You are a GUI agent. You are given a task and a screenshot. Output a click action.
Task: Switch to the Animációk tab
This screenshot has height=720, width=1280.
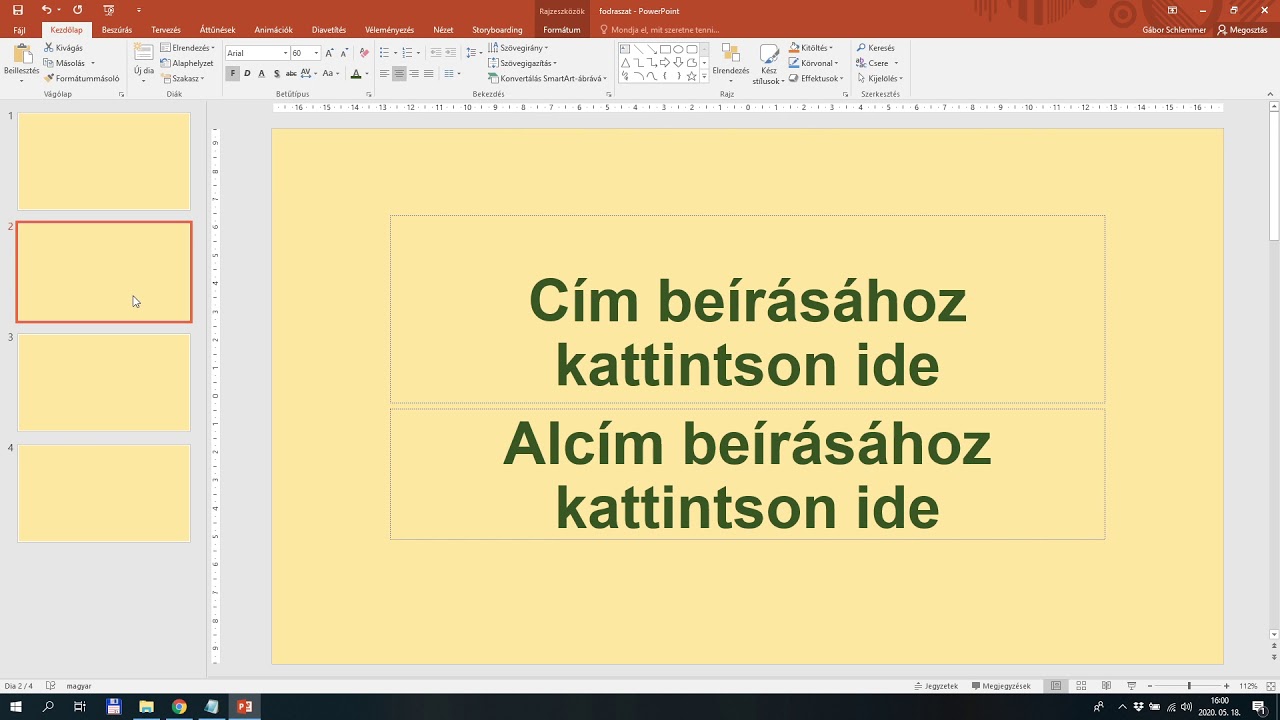274,30
